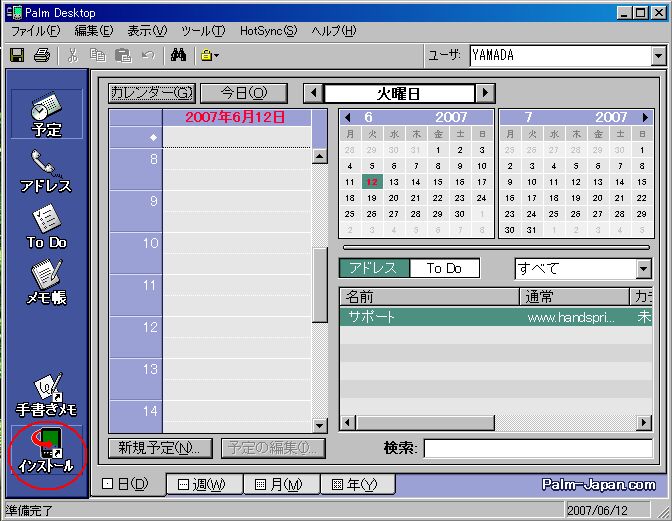This screenshot has width=672, height=521.
Task: Select the To Do toggle in lookup panel
Action: [x=444, y=268]
